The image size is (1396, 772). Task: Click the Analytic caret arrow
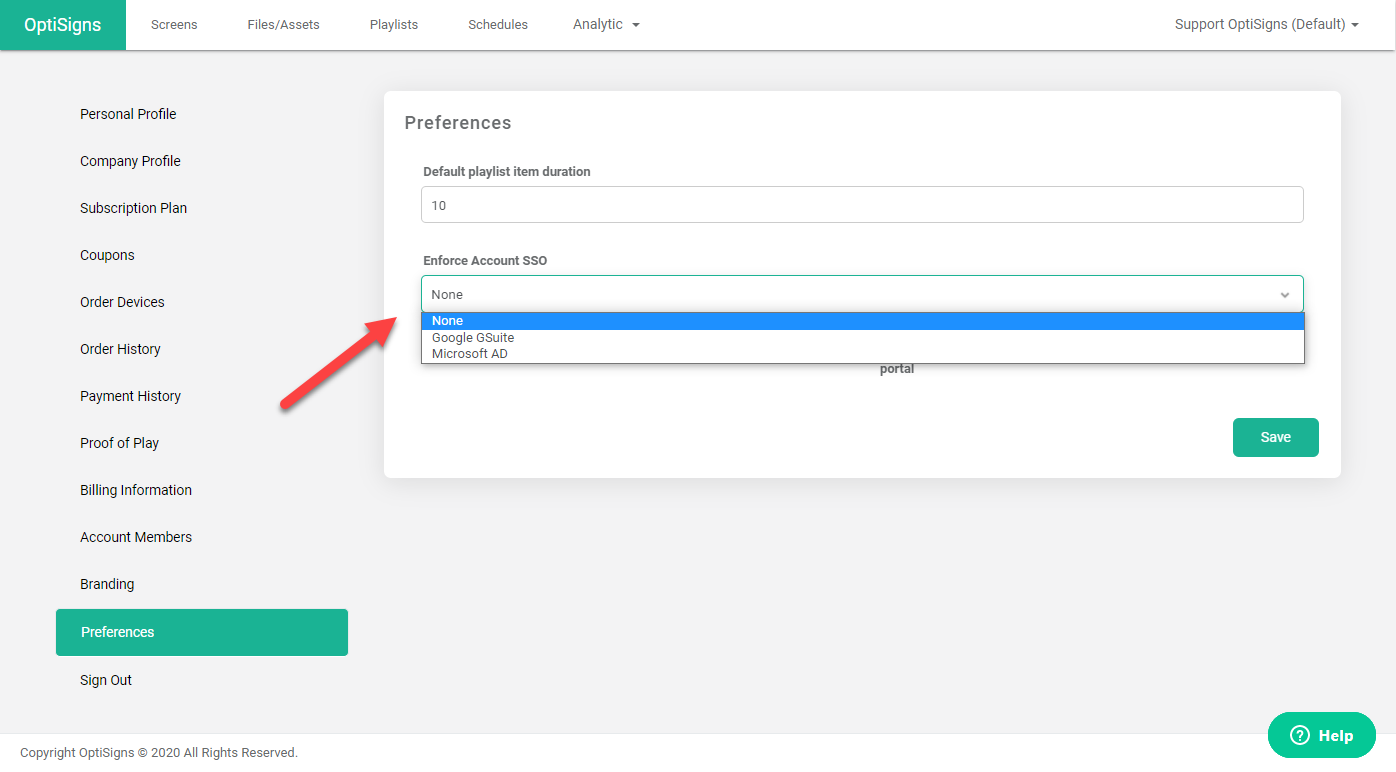(636, 25)
